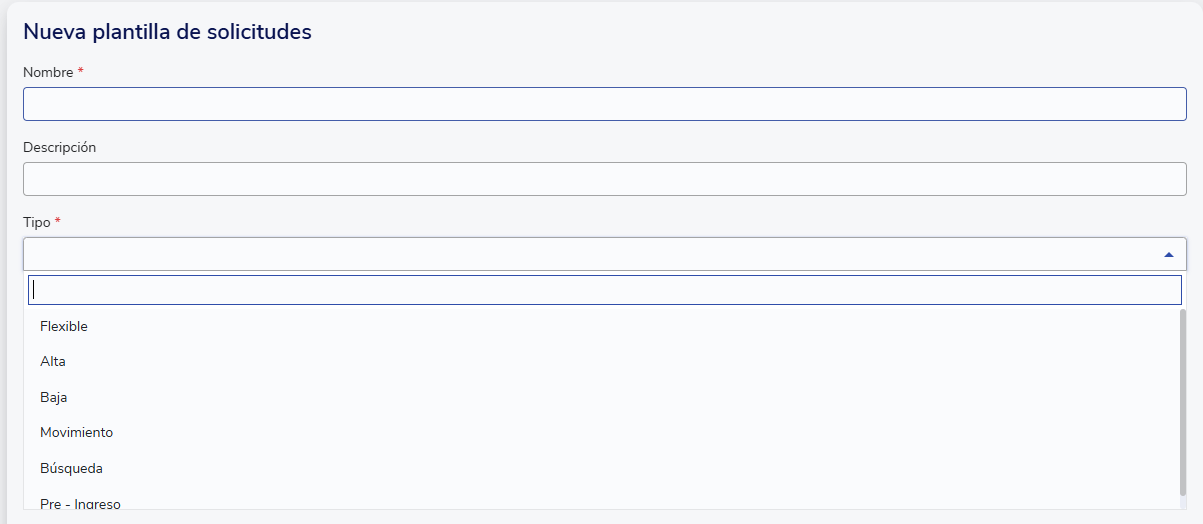Screen dimensions: 1203x524
Task: Focus the Descripción input field
Action: (x=604, y=179)
